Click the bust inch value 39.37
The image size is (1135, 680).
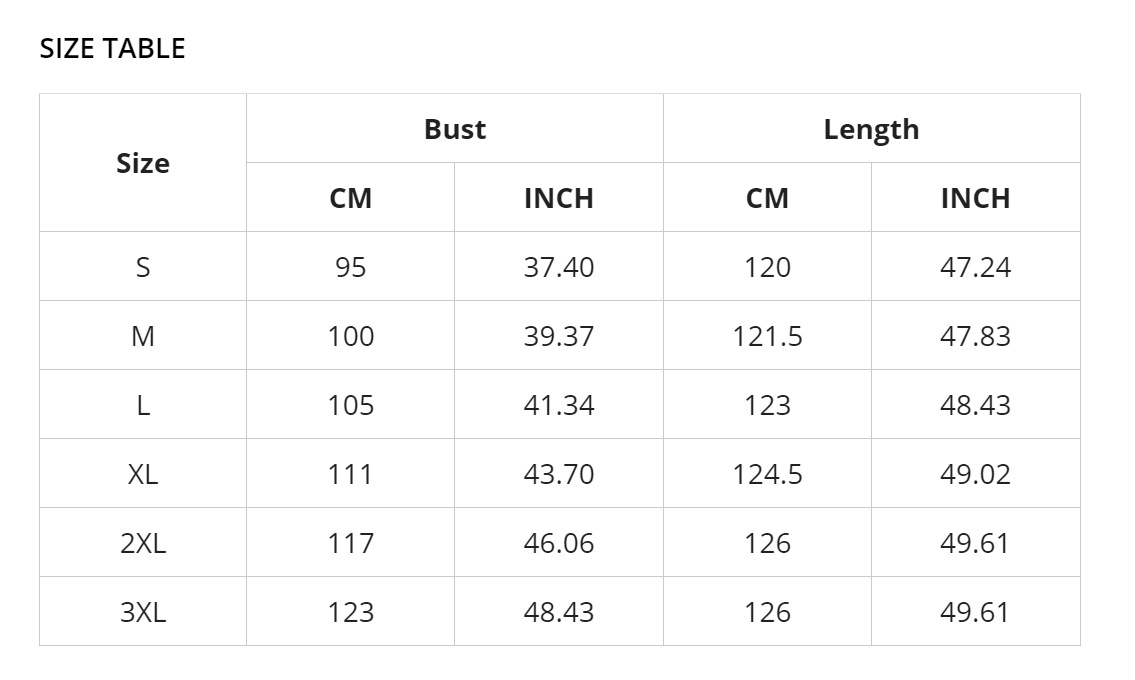tap(559, 336)
